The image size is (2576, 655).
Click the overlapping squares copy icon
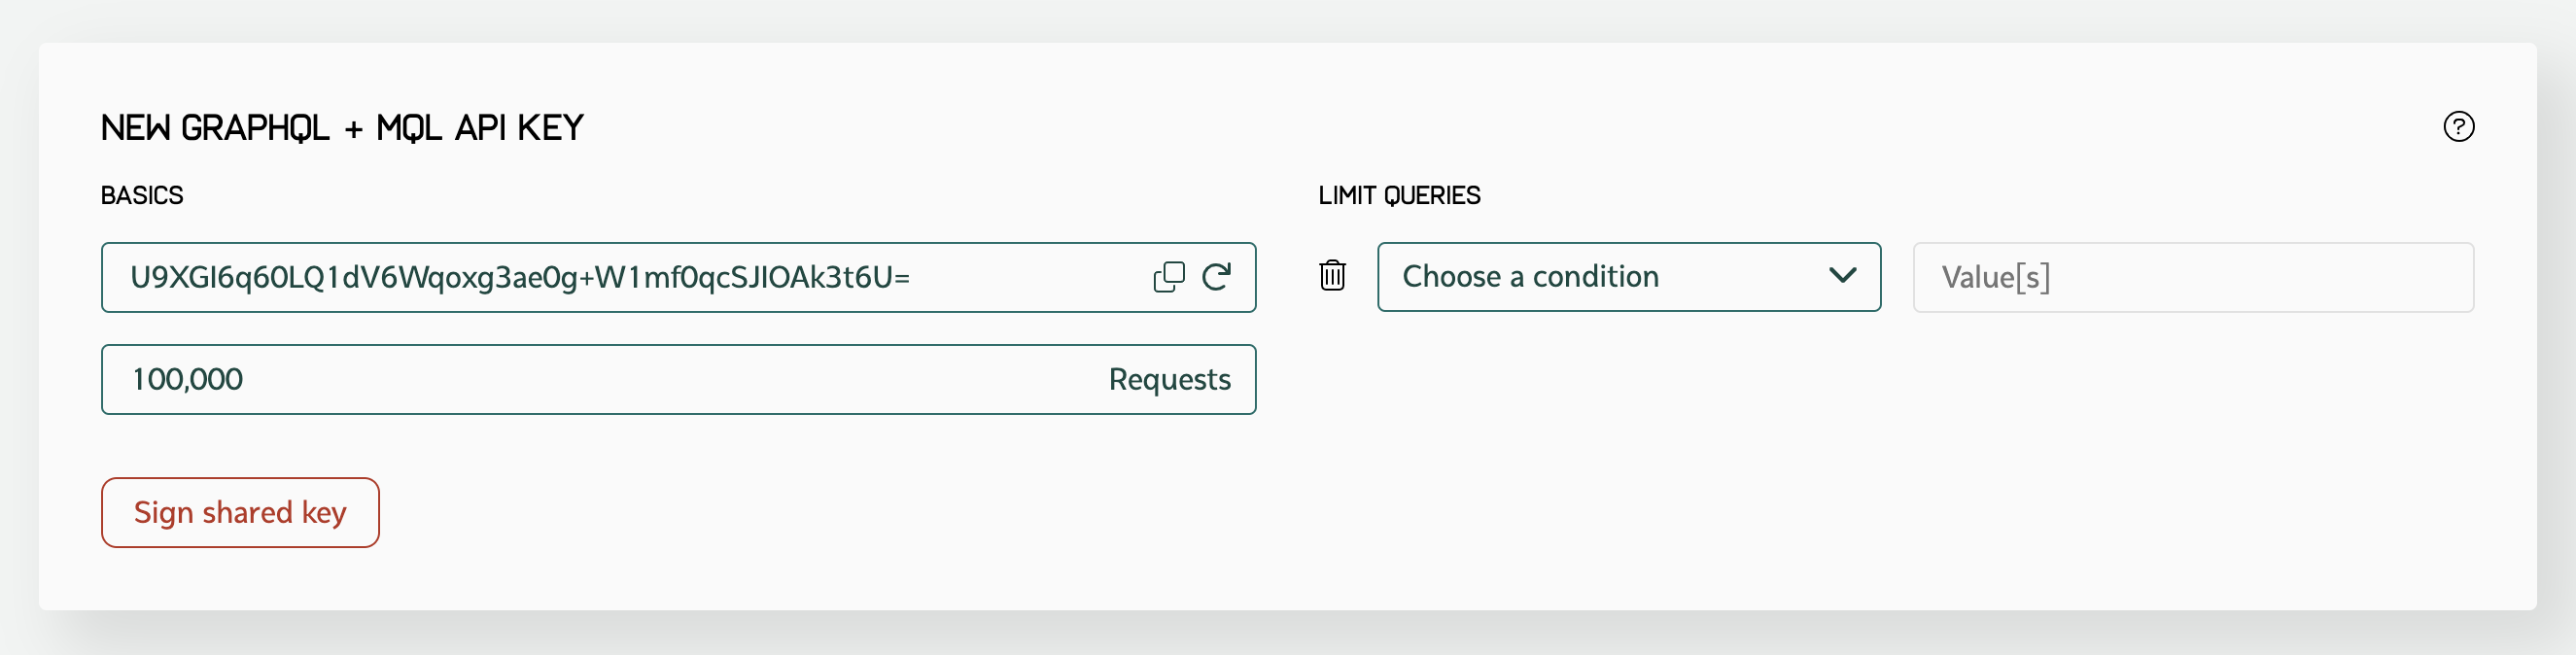point(1168,277)
